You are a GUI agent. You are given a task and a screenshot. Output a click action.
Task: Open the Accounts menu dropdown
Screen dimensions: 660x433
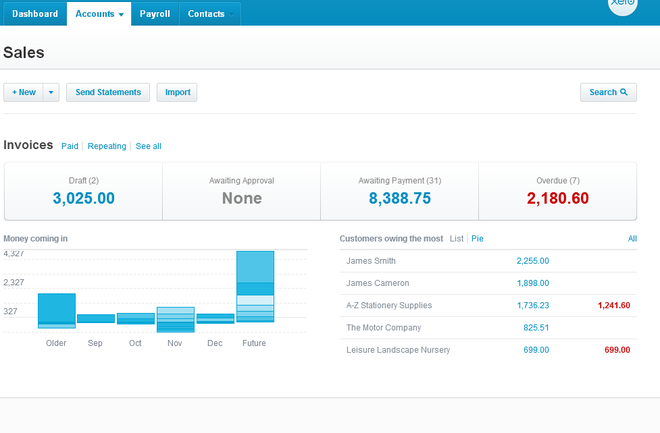(100, 15)
